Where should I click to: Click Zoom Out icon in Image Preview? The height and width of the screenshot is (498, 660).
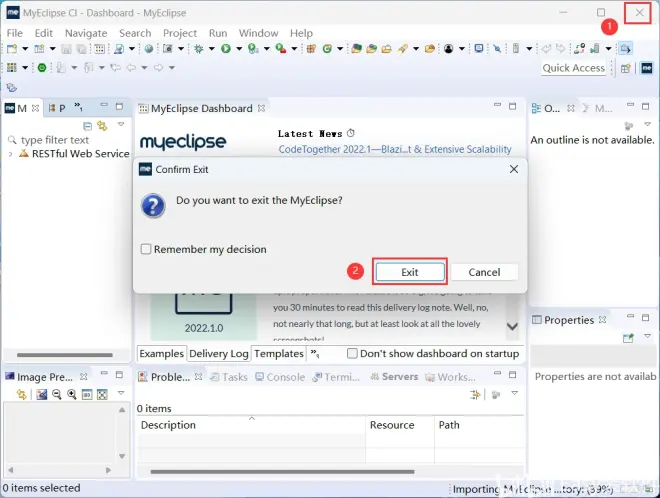(56, 394)
